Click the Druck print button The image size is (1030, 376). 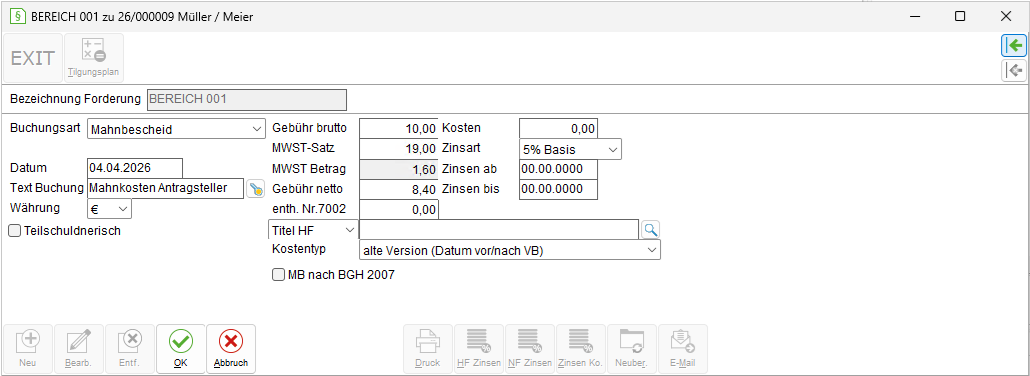point(428,349)
